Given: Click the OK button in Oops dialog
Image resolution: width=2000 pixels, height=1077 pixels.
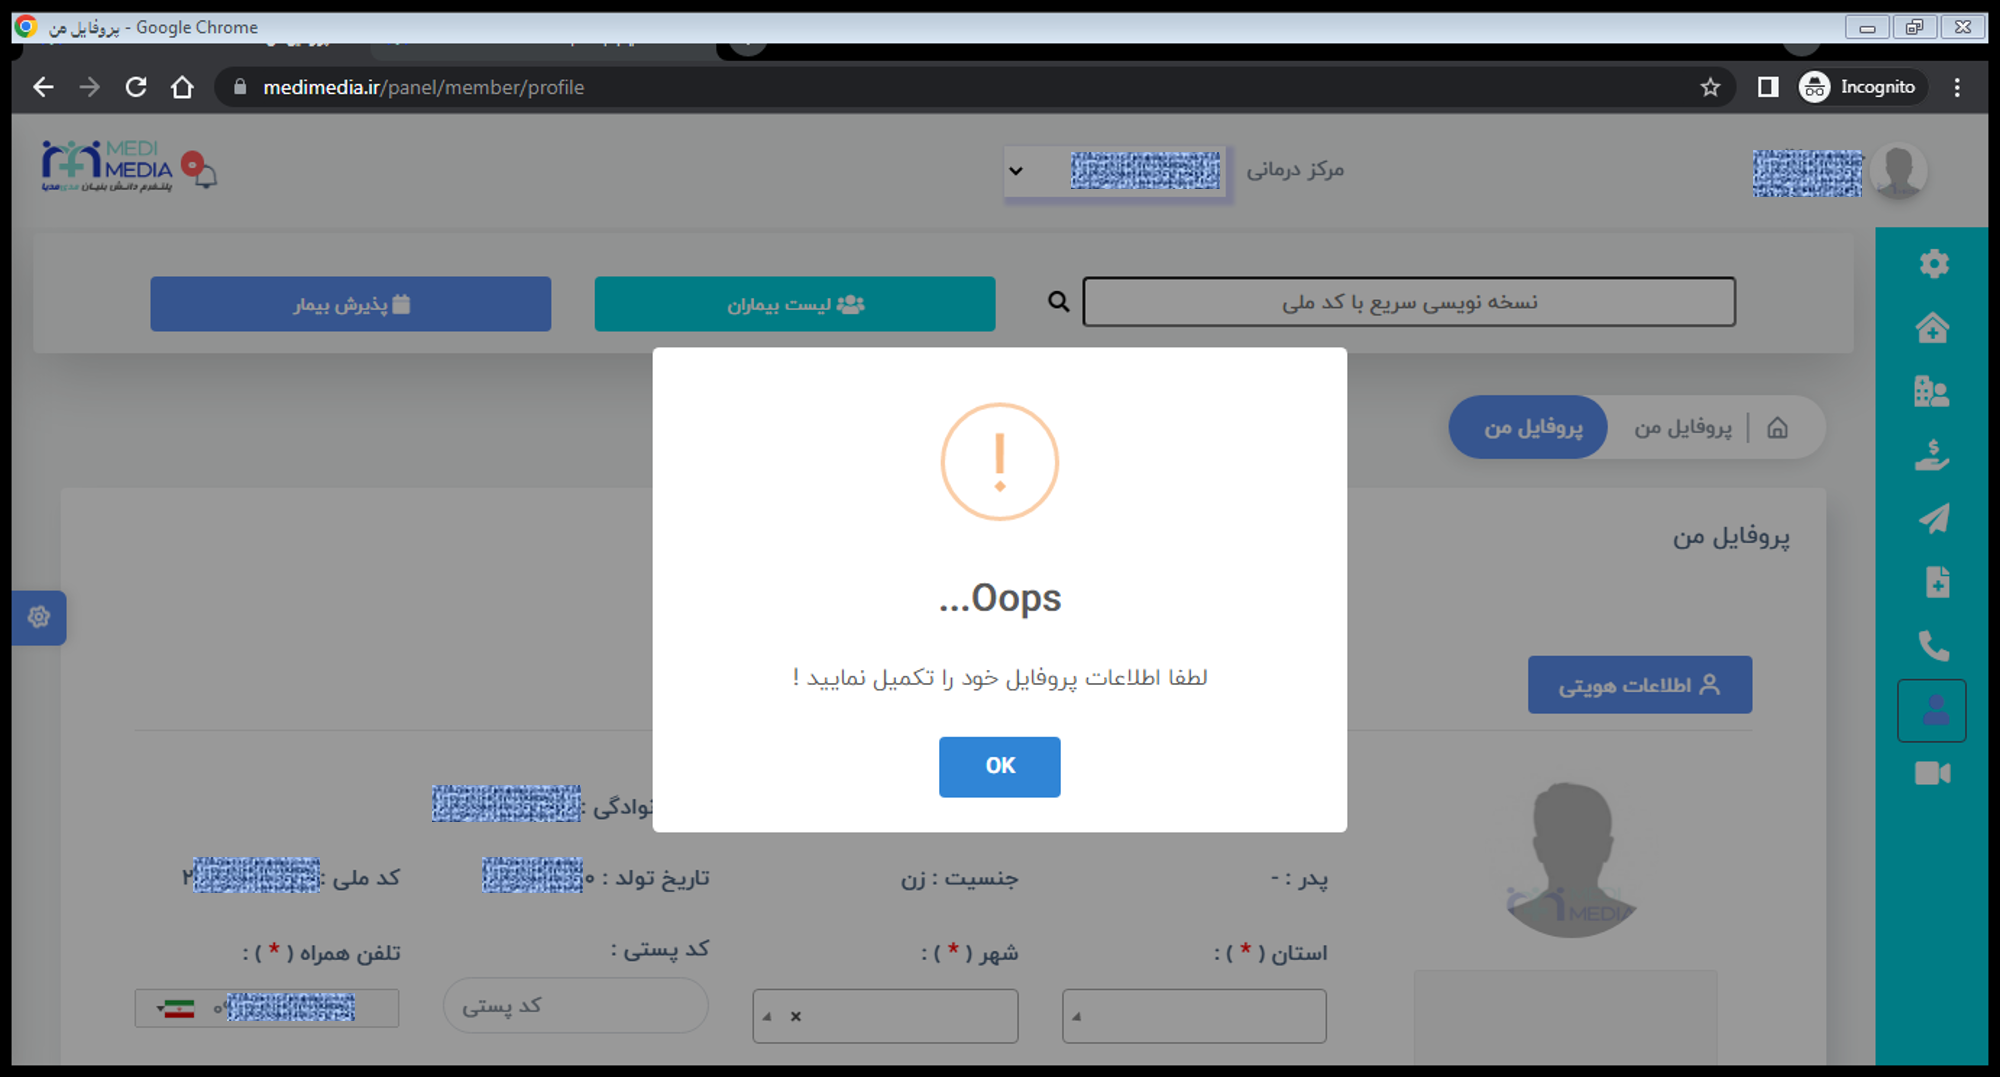Looking at the screenshot, I should click(999, 766).
